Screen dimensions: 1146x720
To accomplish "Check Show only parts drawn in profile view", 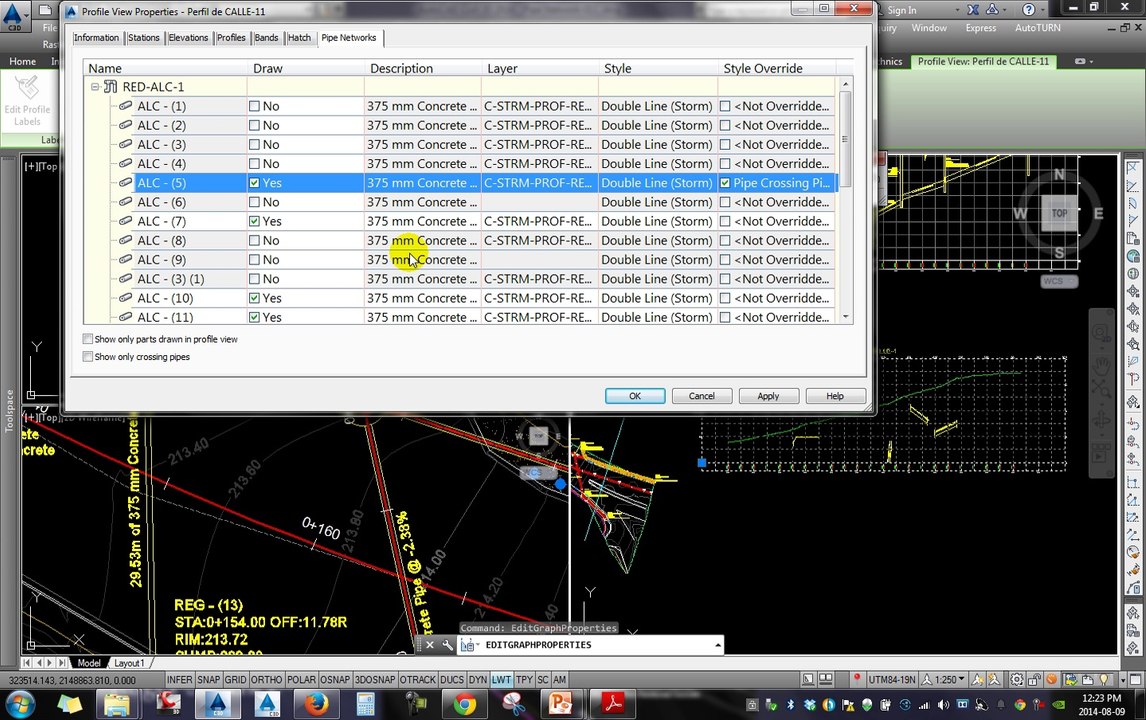I will 88,339.
